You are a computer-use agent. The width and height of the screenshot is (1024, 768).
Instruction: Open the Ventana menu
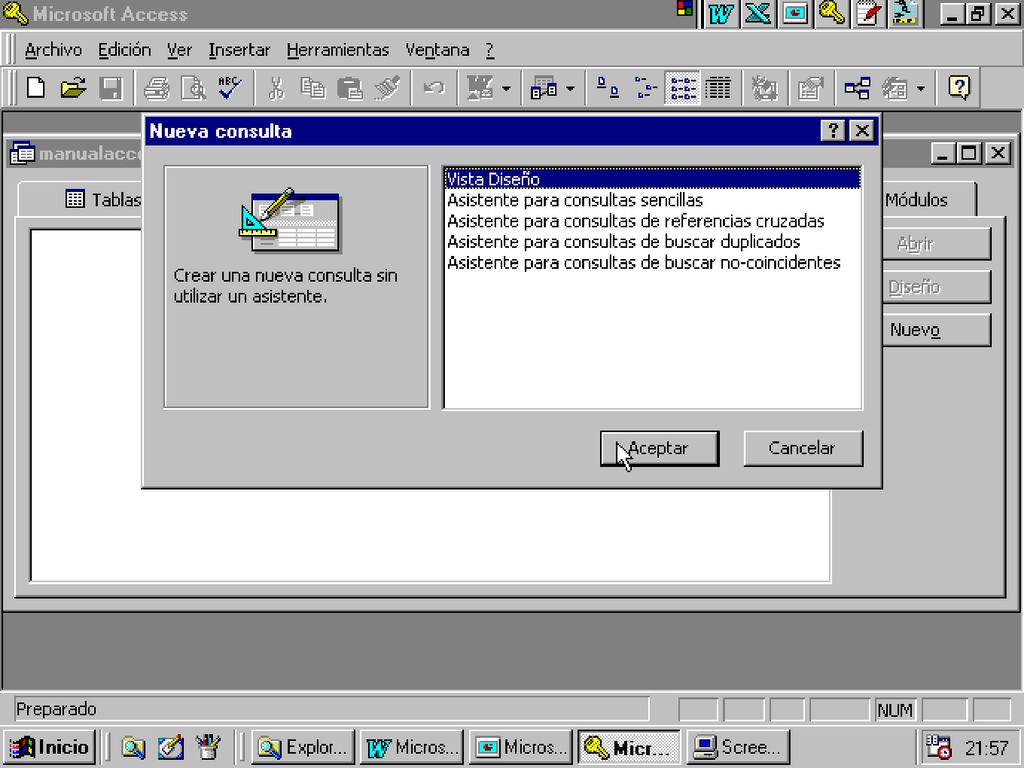[437, 50]
